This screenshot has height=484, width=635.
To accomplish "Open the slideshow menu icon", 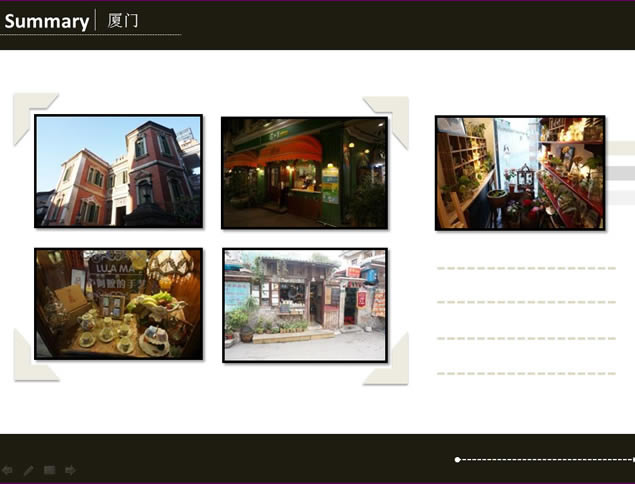I will pos(49,470).
